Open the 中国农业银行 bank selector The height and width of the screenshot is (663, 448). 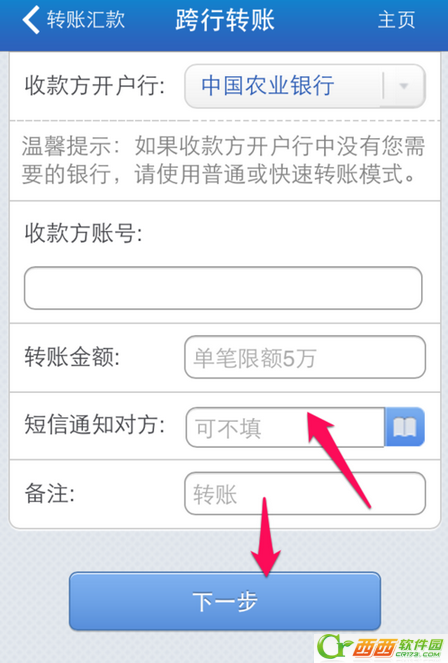[x=305, y=86]
